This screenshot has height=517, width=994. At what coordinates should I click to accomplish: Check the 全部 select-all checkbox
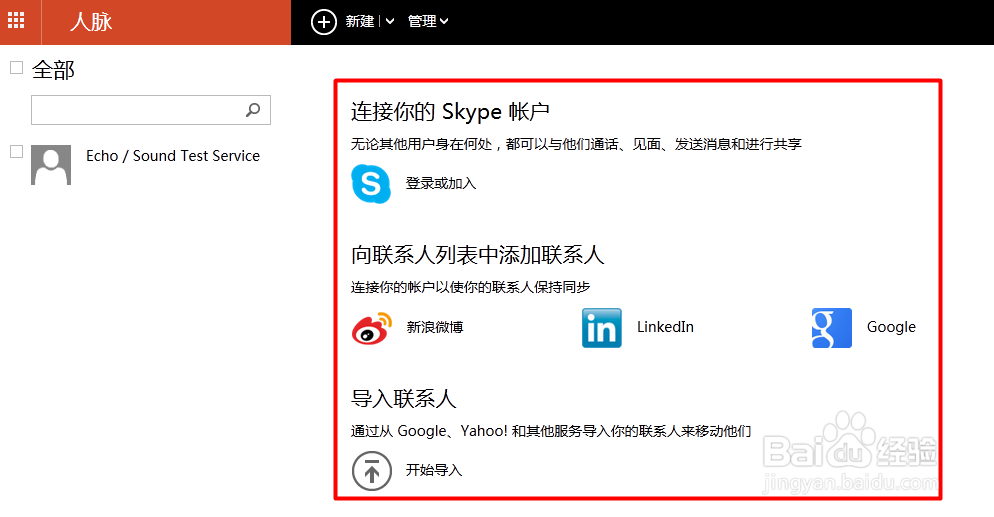click(x=16, y=68)
